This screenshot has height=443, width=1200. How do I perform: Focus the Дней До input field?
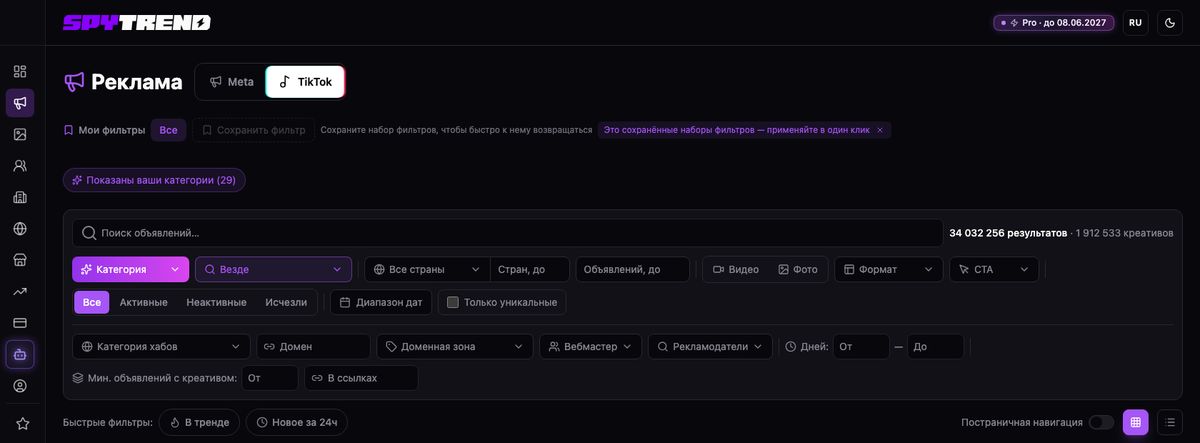tap(936, 347)
